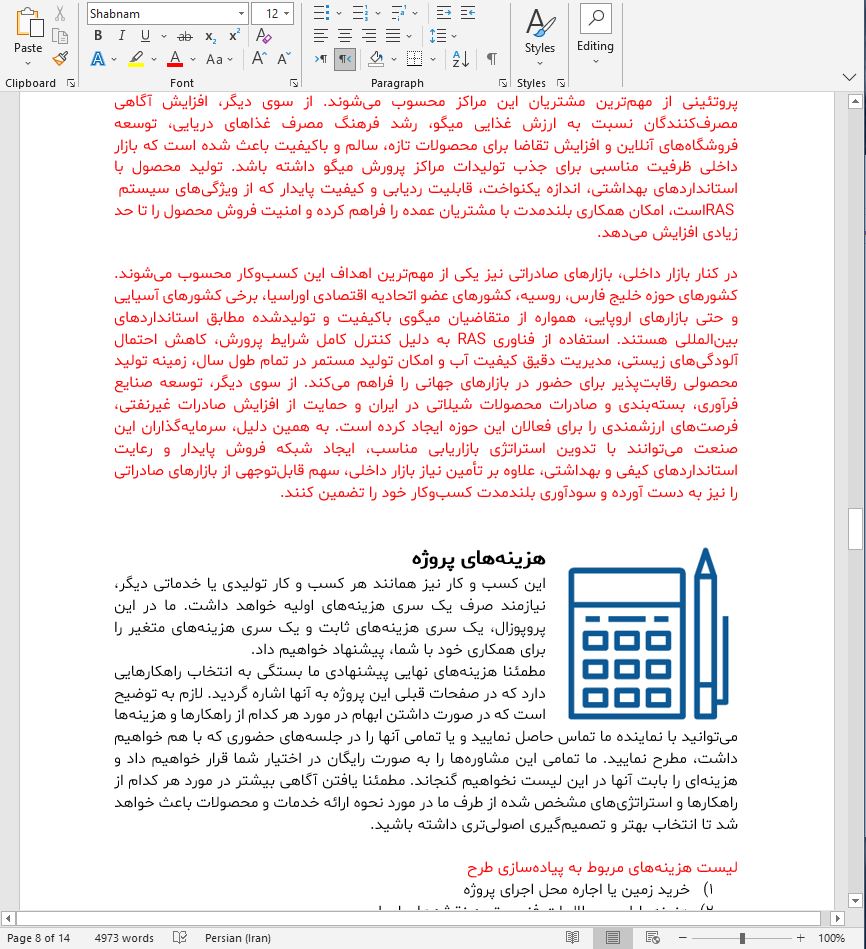The image size is (866, 949).
Task: Click the Sort A-Z icon
Action: click(461, 59)
